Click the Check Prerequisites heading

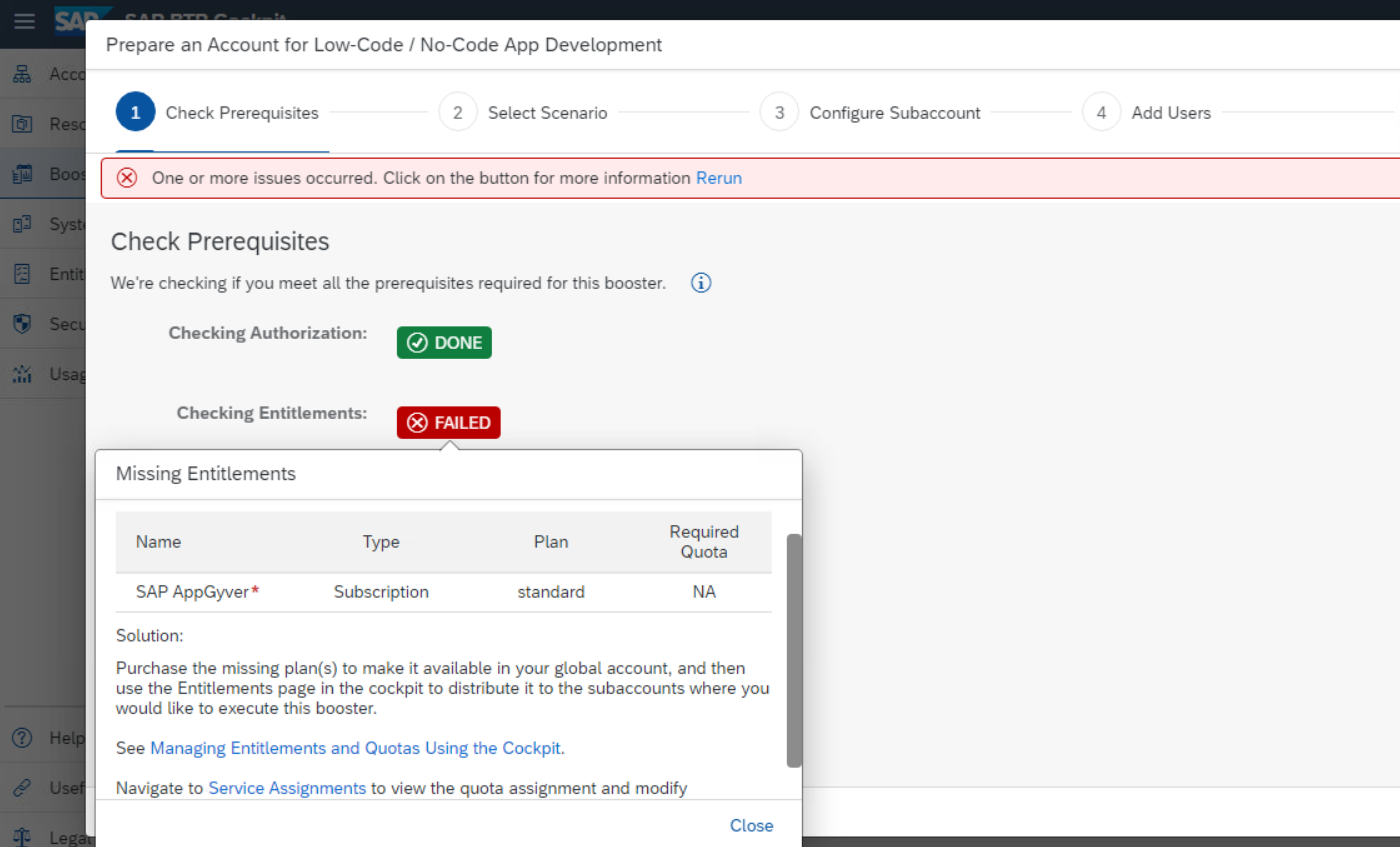click(x=220, y=241)
